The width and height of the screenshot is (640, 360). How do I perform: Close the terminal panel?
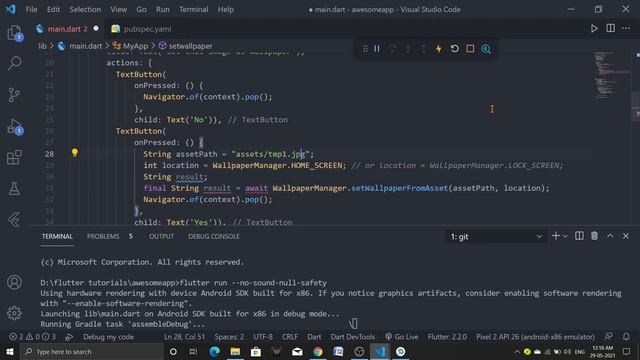[x=626, y=236]
